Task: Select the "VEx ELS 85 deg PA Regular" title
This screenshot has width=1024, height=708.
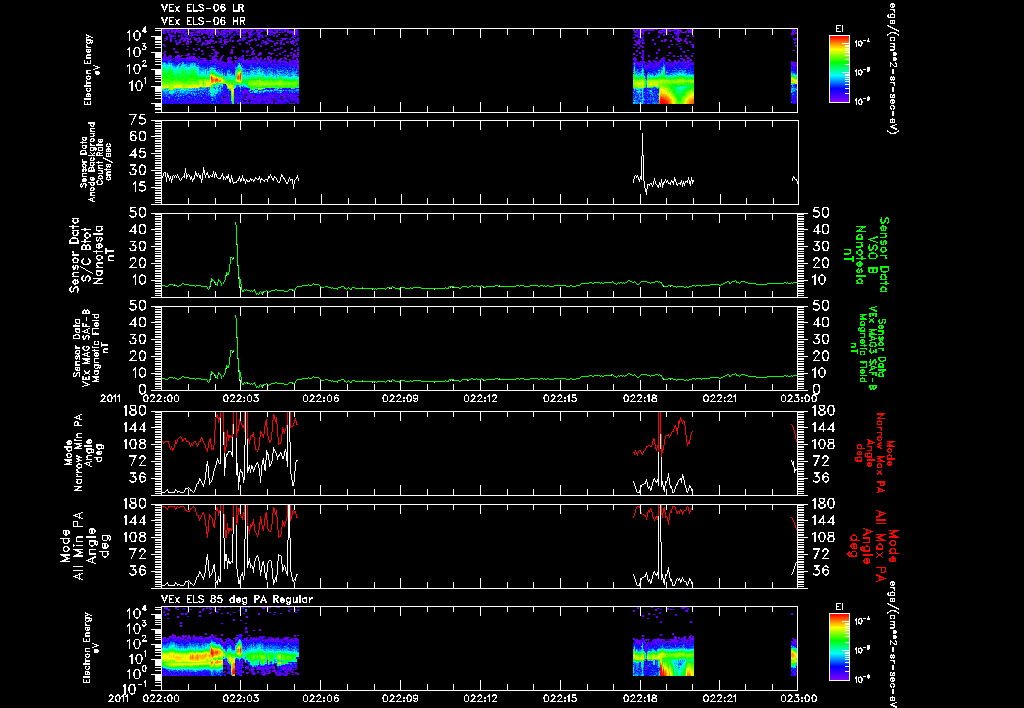Action: (x=237, y=600)
